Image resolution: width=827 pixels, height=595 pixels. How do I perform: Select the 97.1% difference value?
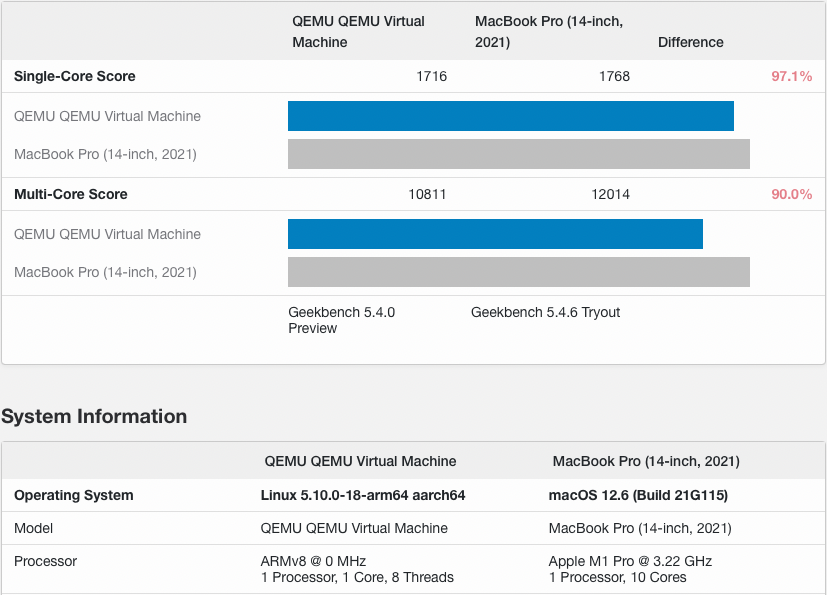pyautogui.click(x=791, y=76)
